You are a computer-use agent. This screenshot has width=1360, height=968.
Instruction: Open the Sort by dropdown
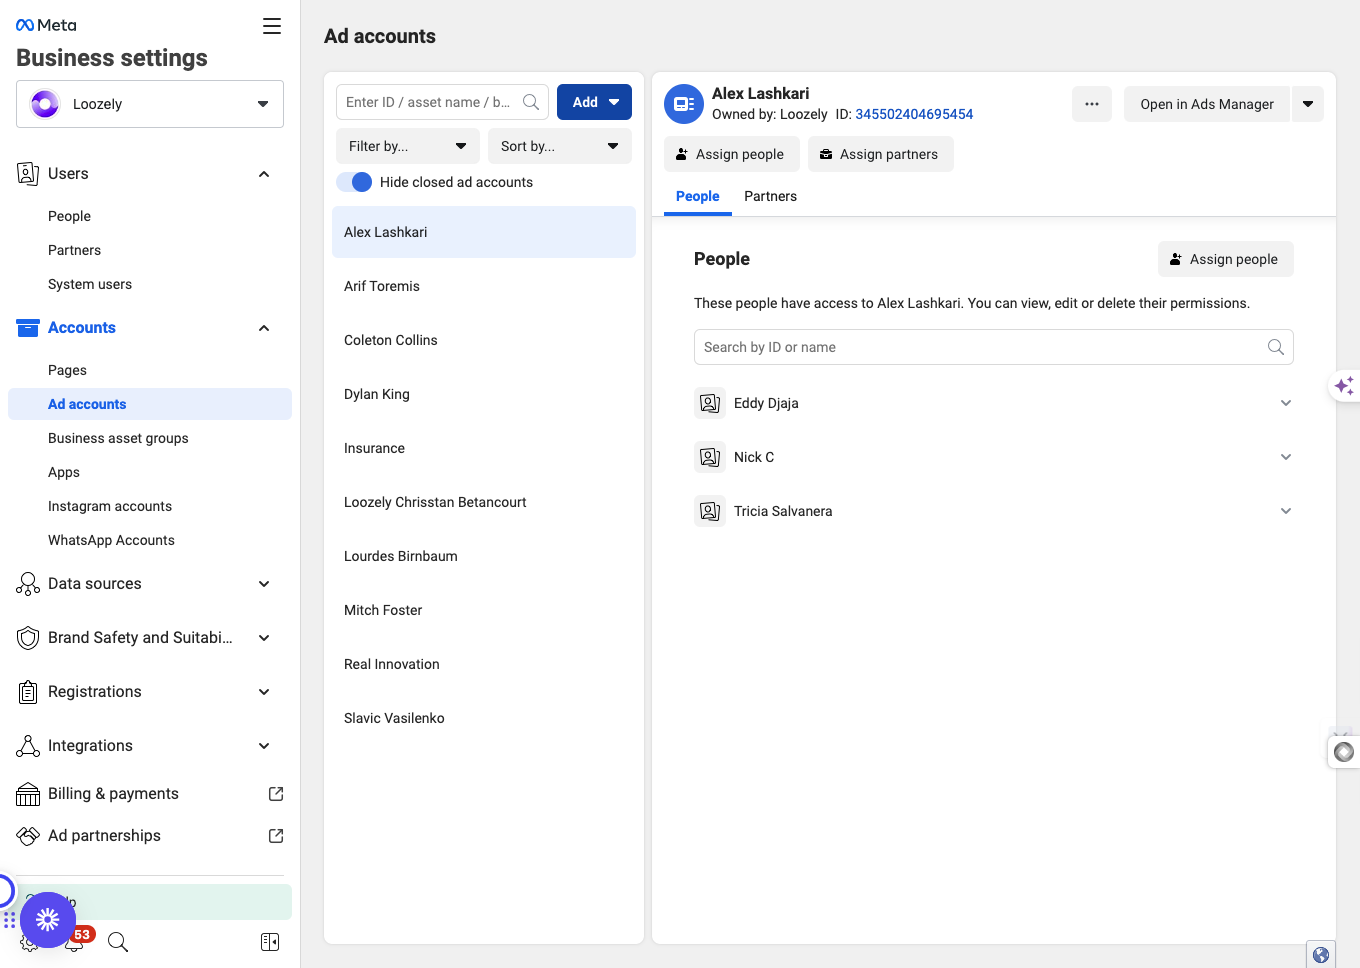(560, 146)
